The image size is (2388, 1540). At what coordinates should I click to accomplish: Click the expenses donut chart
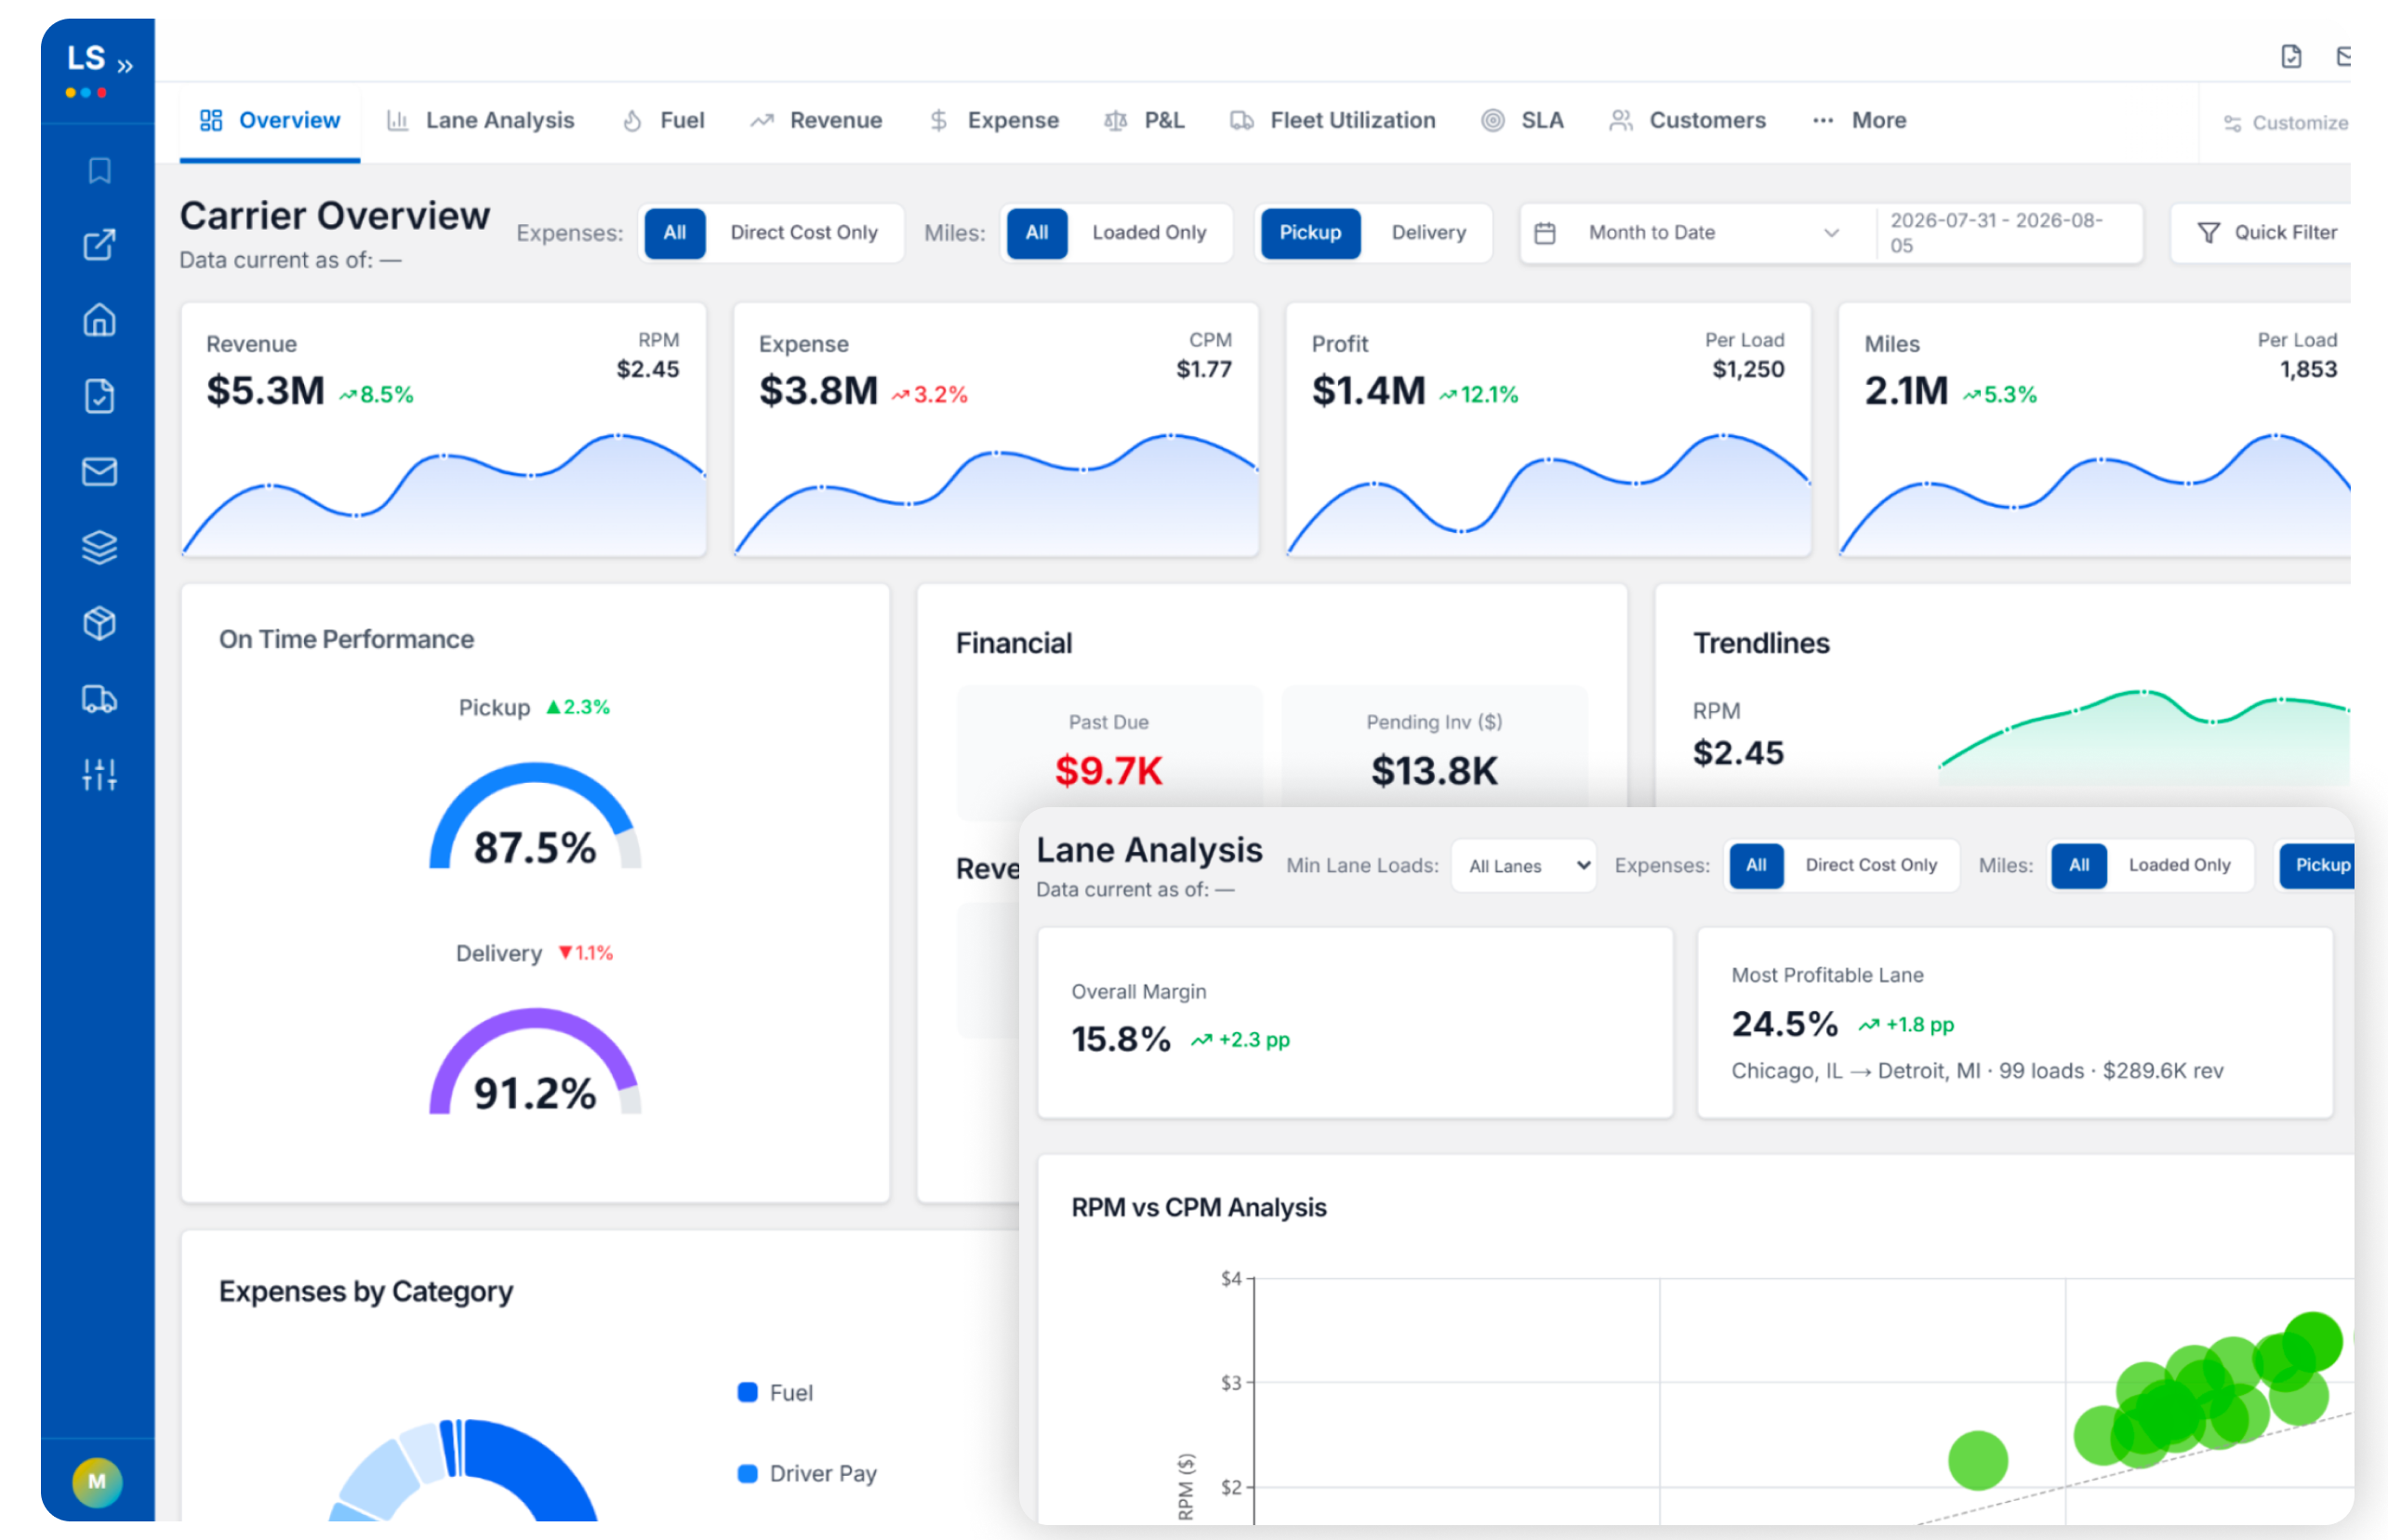click(463, 1470)
